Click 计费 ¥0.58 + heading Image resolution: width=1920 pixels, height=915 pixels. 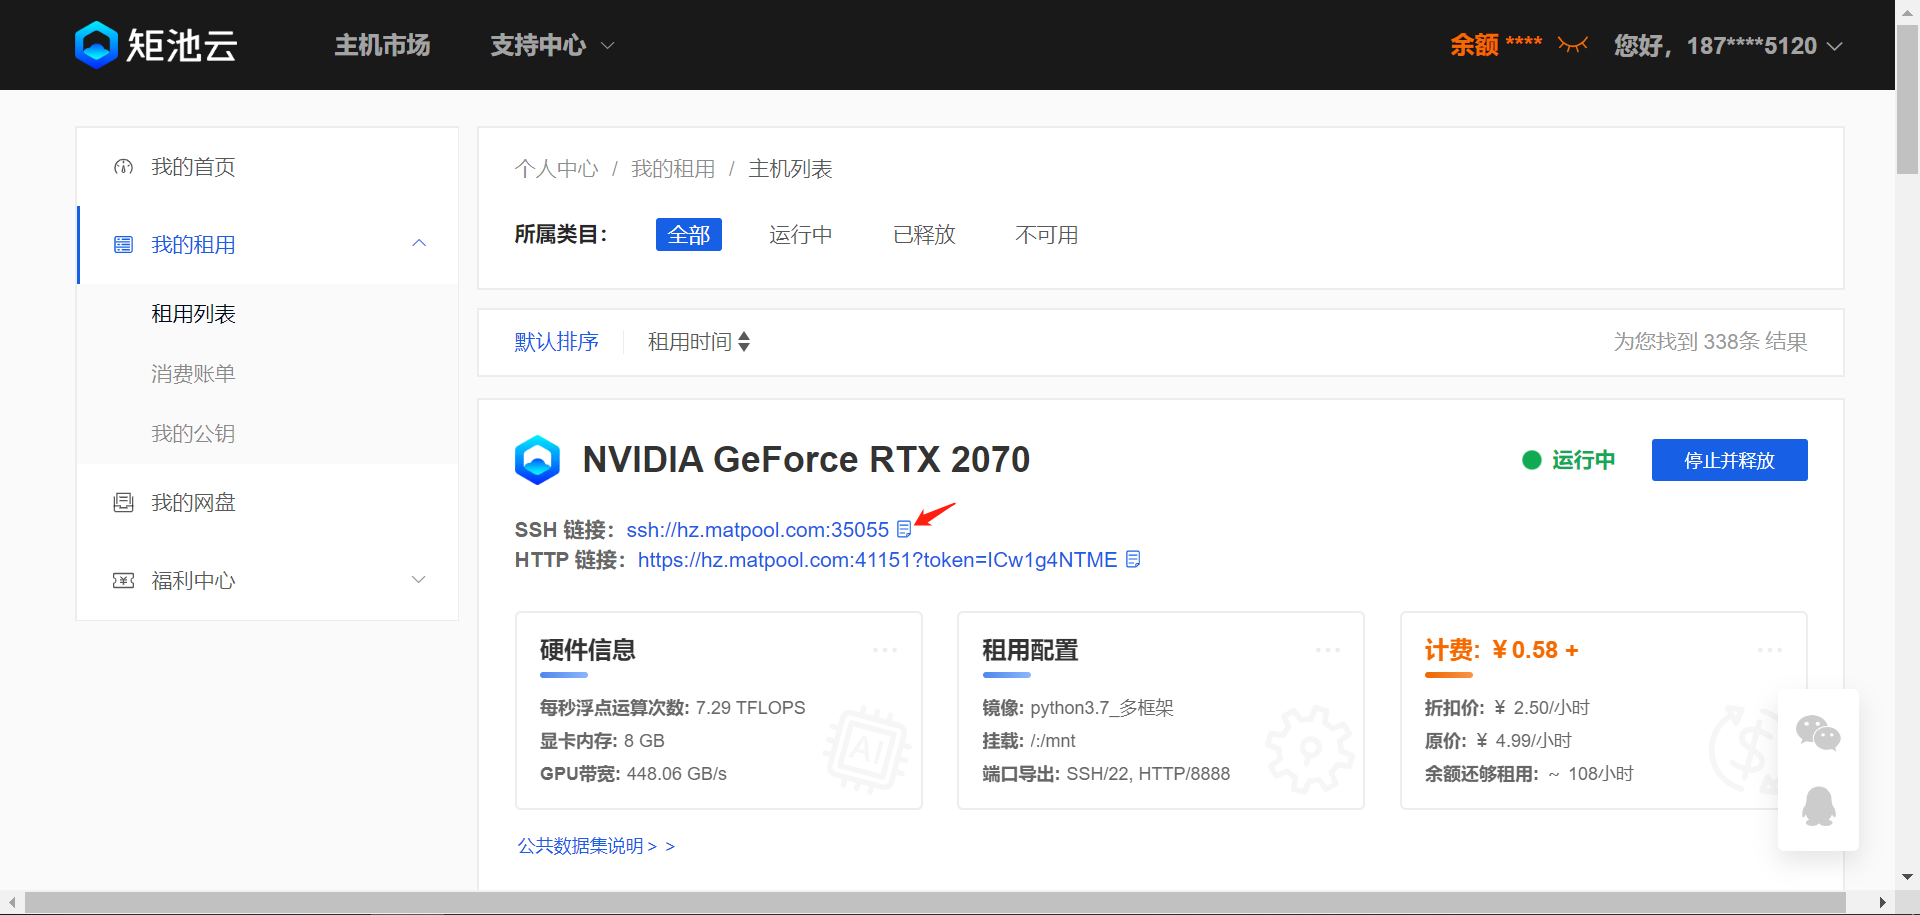coord(1501,650)
